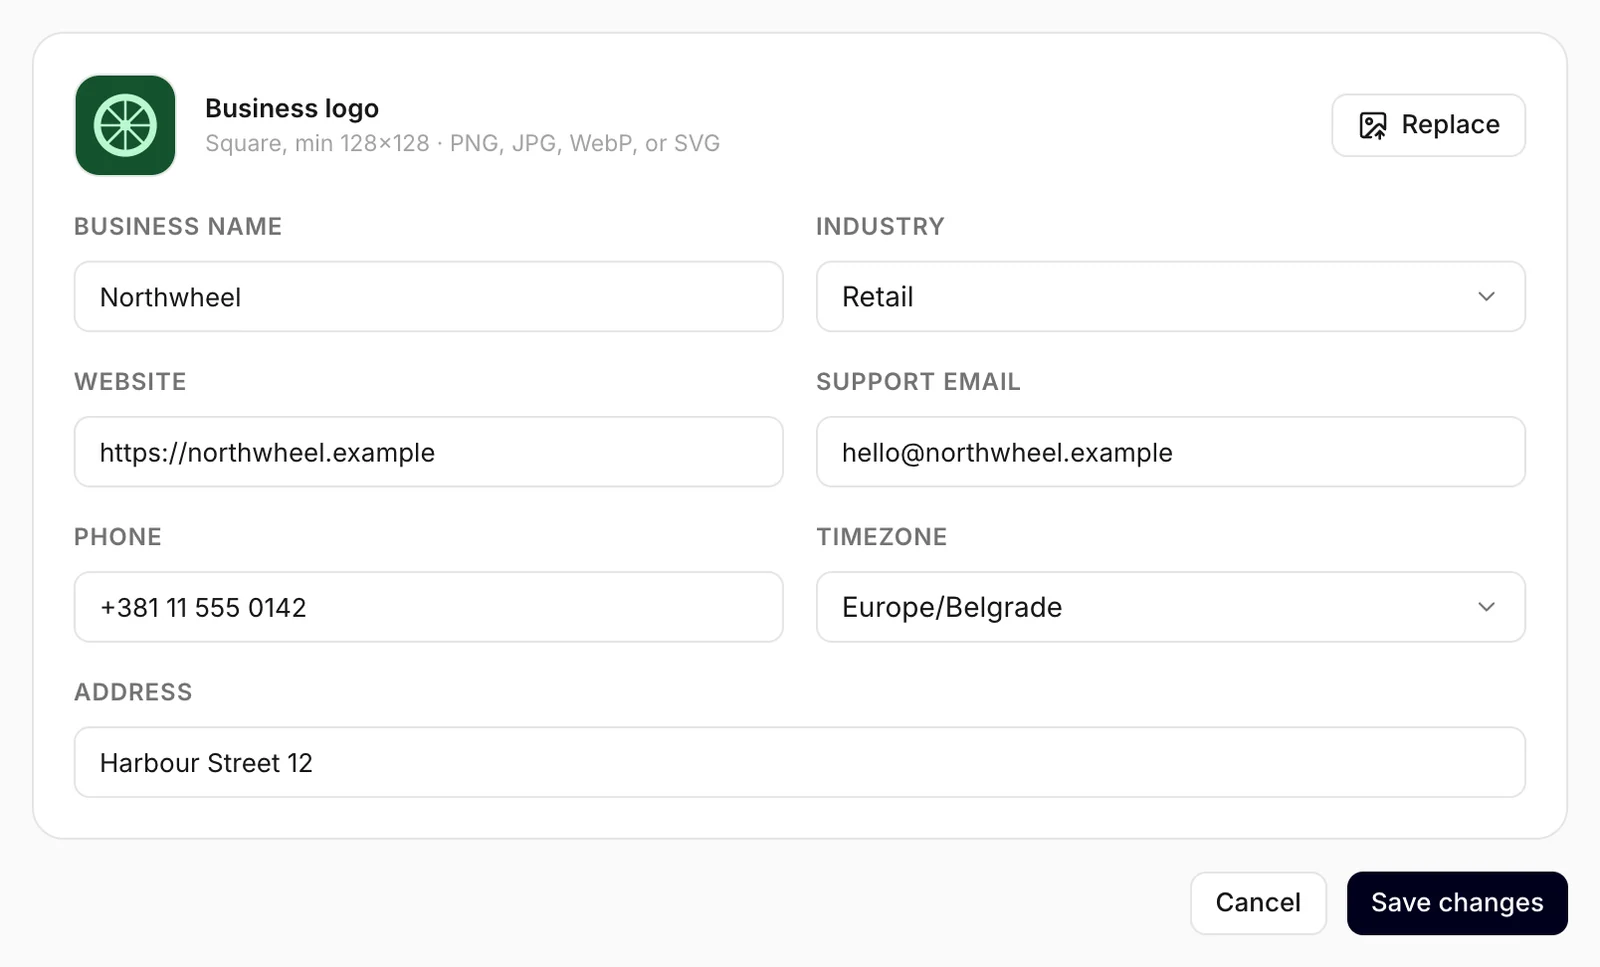Viewport: 1600px width, 967px height.
Task: Click the image upload icon in Replace button
Action: (1373, 125)
